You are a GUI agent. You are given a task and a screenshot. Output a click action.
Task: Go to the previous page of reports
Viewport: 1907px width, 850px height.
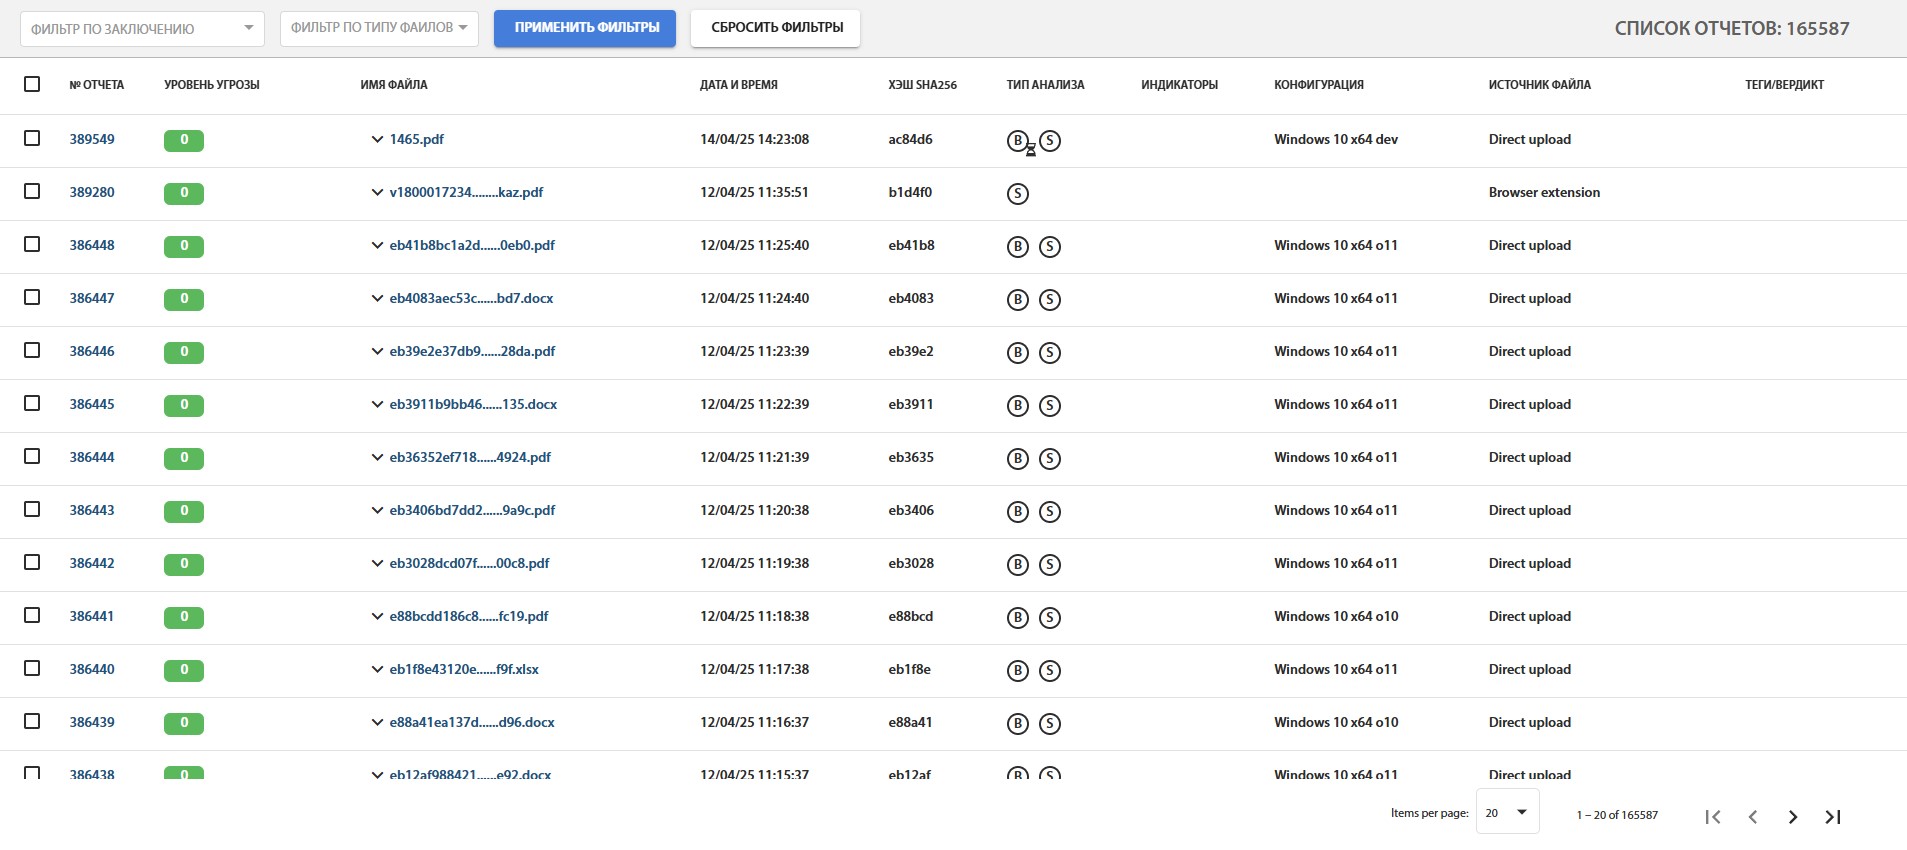pyautogui.click(x=1752, y=817)
